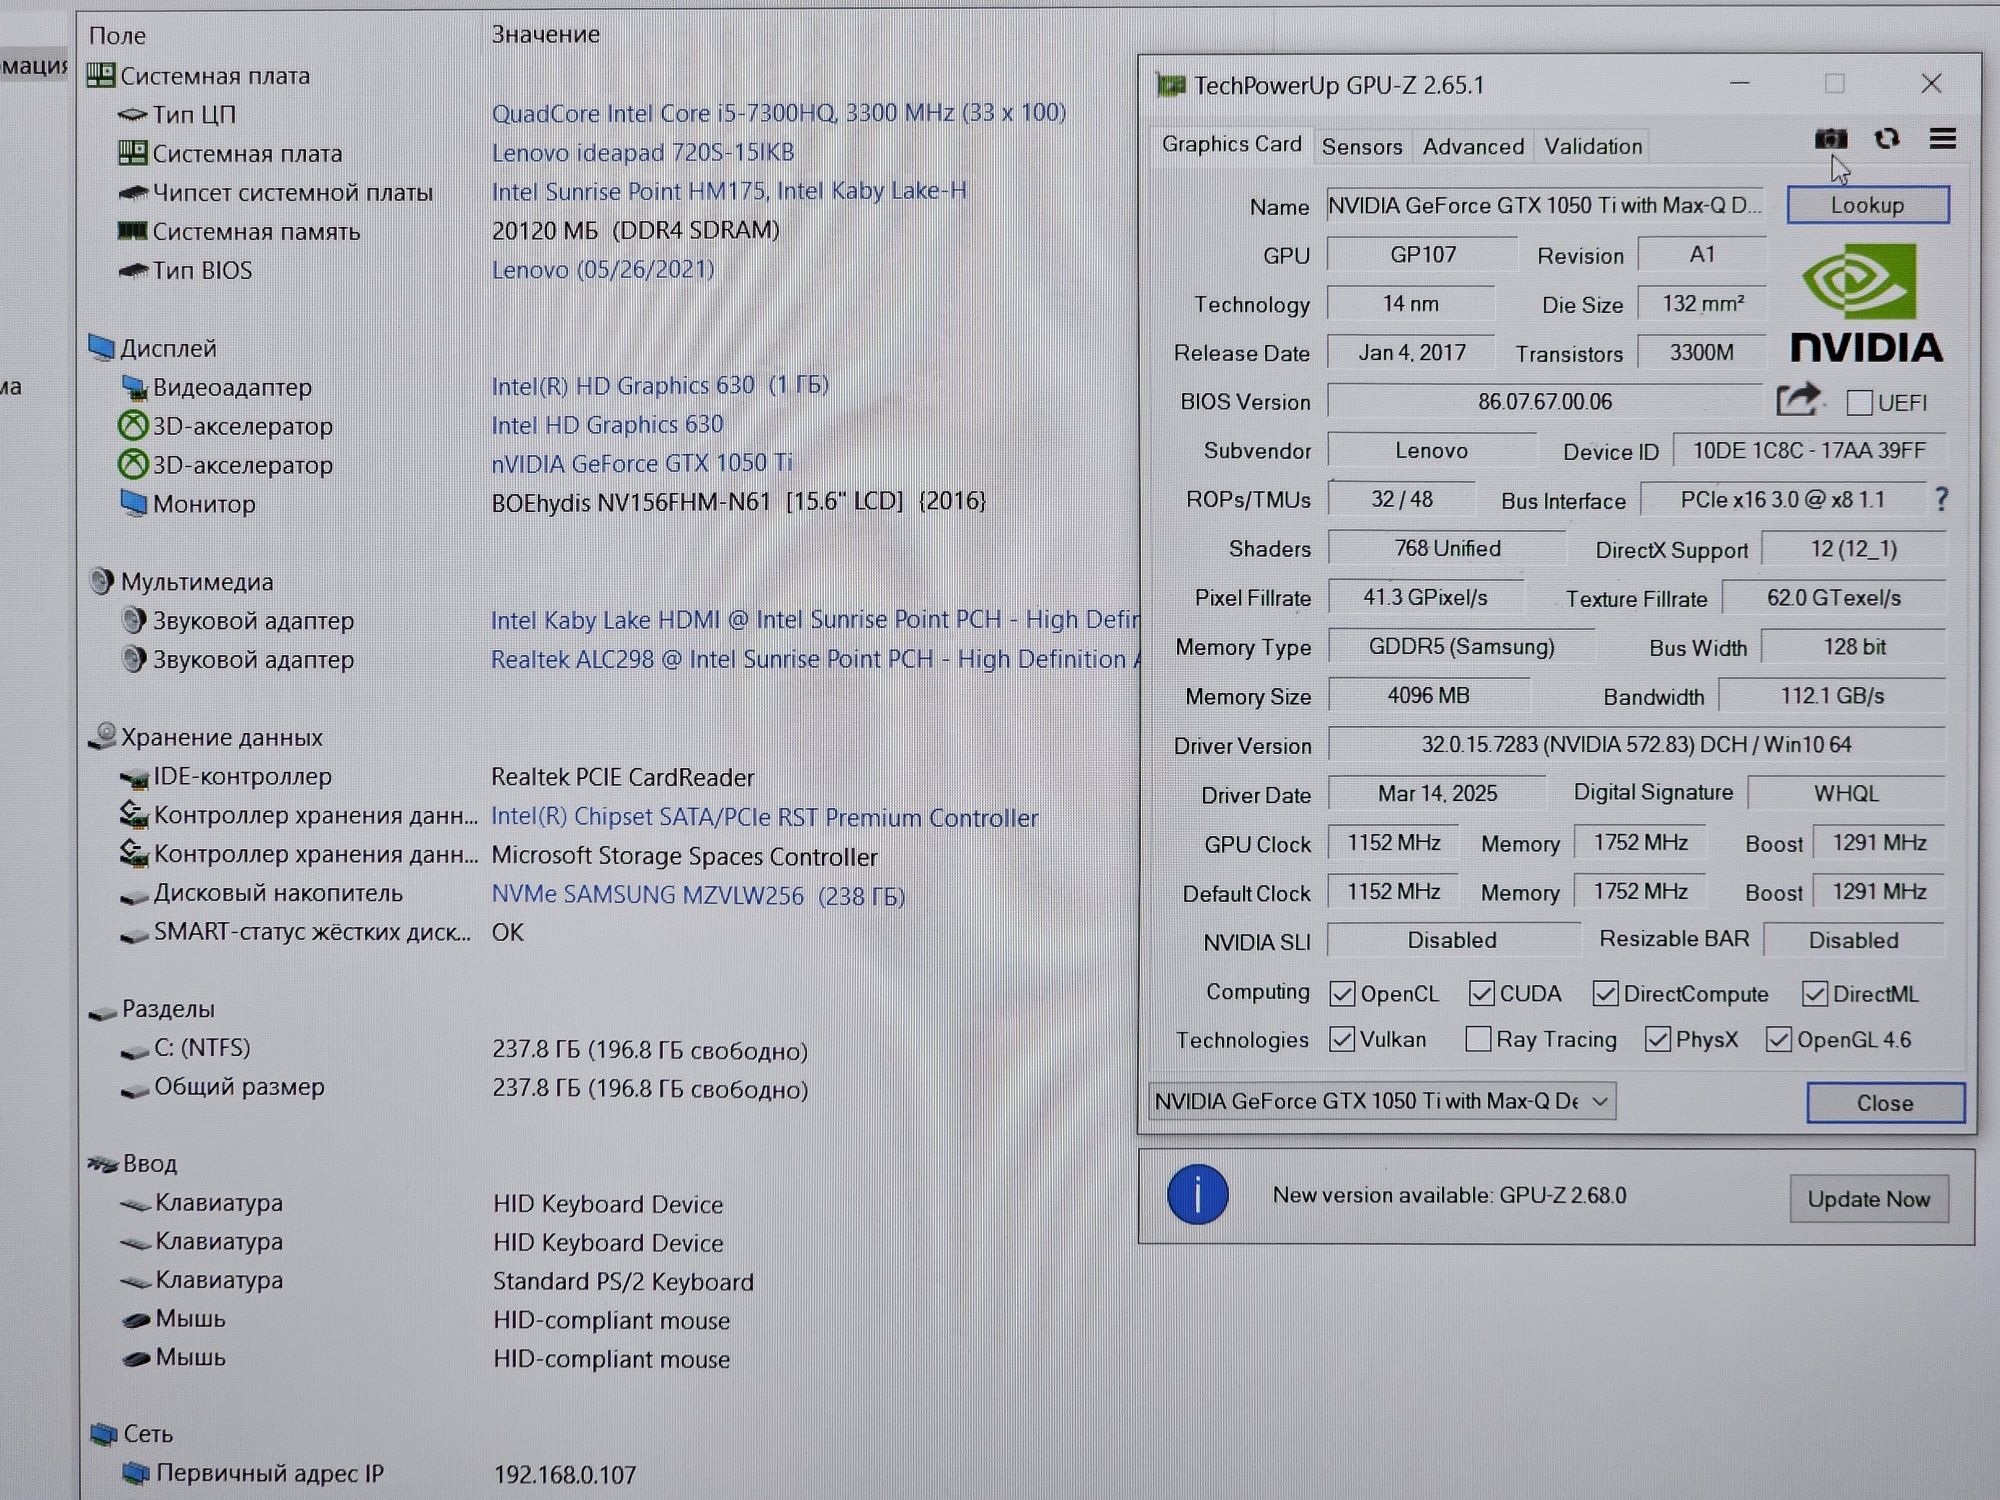2000x1500 pixels.
Task: Click the Разделы section icon
Action: [x=102, y=1012]
